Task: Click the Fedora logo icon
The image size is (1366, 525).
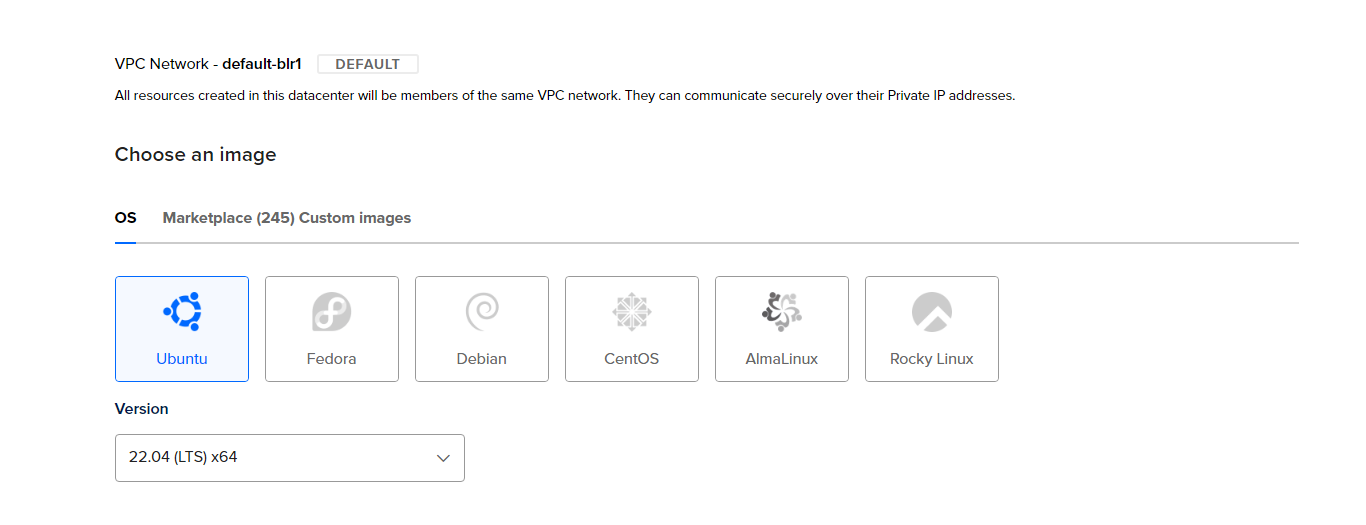Action: click(x=332, y=312)
